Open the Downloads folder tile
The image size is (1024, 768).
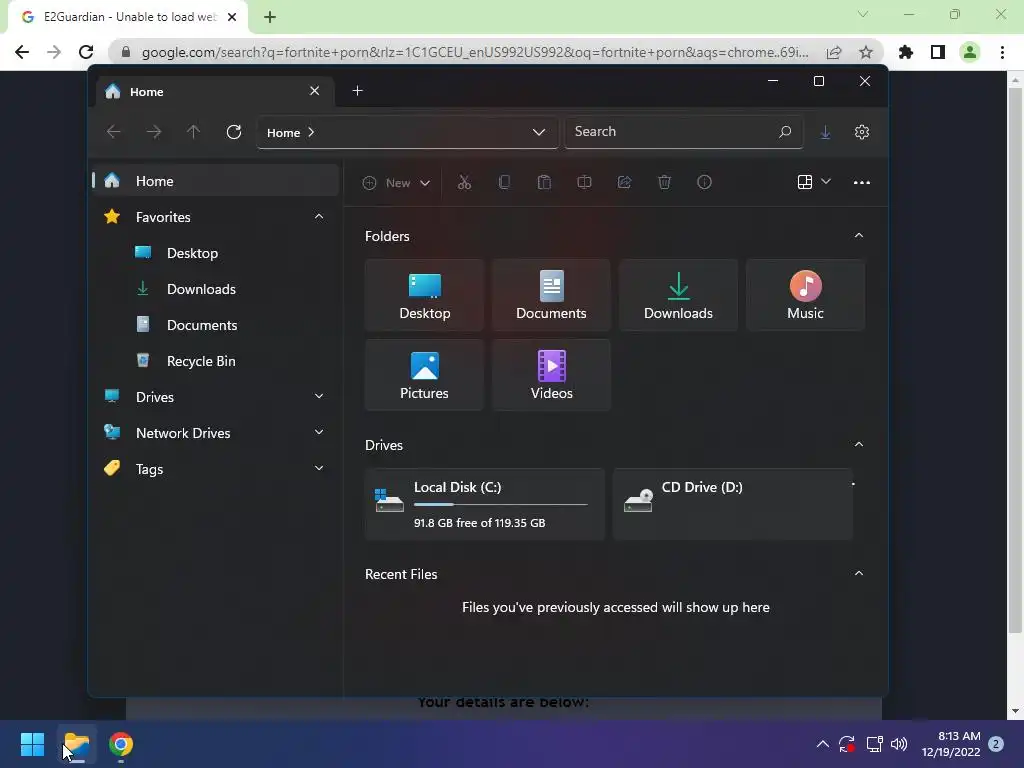pyautogui.click(x=678, y=295)
